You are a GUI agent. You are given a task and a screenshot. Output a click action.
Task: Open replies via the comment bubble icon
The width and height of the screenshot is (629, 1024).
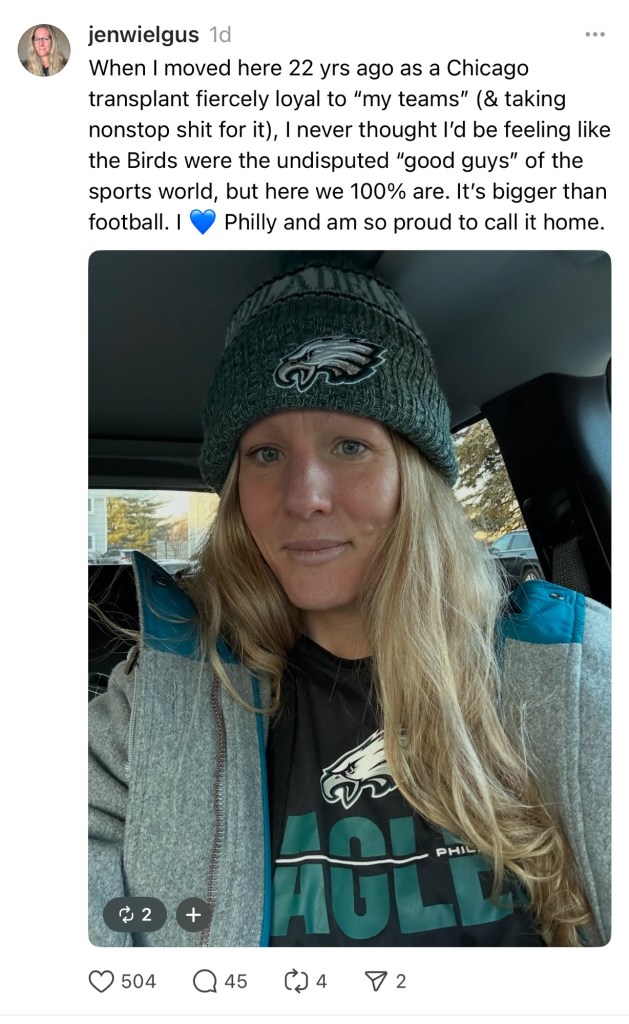pyautogui.click(x=205, y=981)
